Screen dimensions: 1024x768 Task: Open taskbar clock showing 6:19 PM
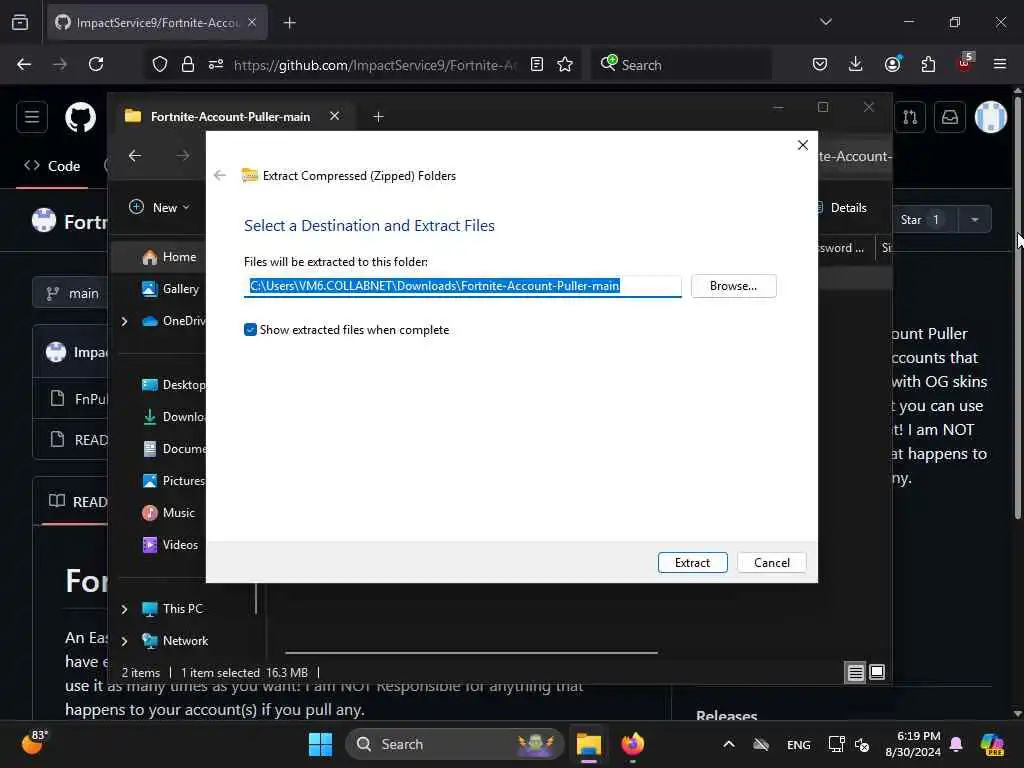913,744
